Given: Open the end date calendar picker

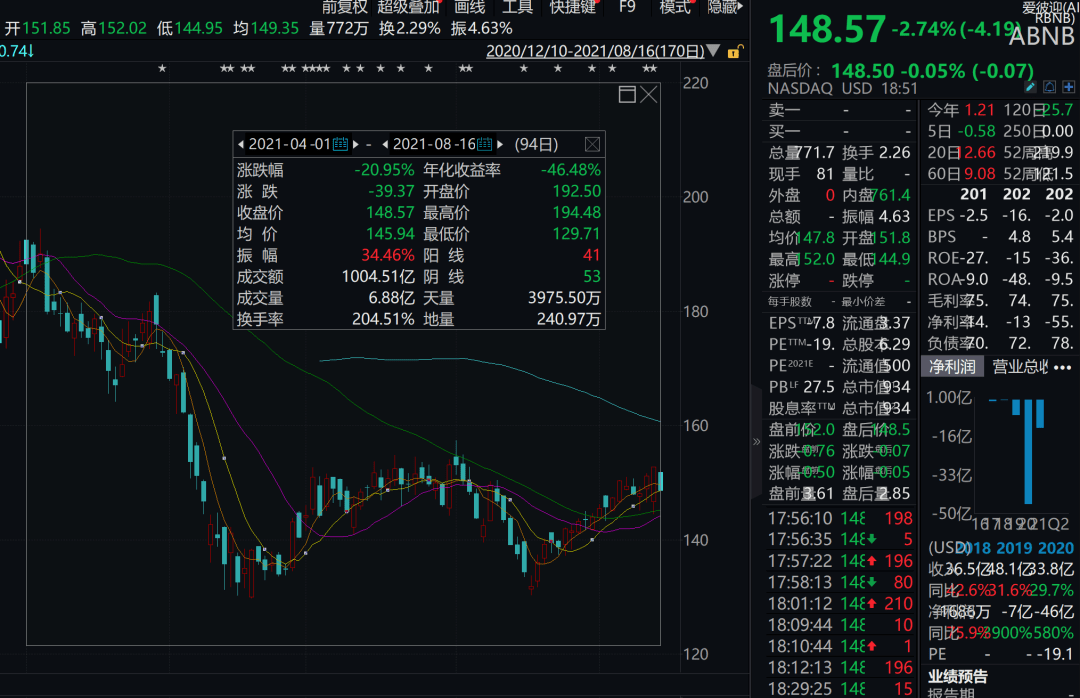Looking at the screenshot, I should tap(485, 144).
